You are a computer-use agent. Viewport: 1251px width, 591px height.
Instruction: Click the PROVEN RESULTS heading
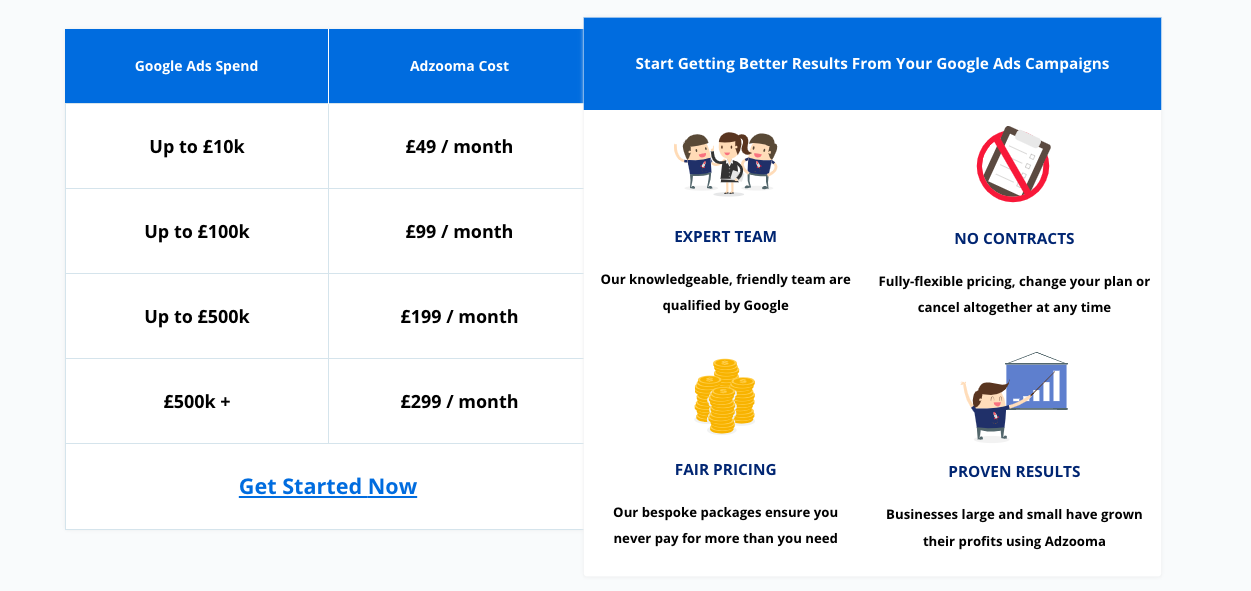pos(1014,472)
